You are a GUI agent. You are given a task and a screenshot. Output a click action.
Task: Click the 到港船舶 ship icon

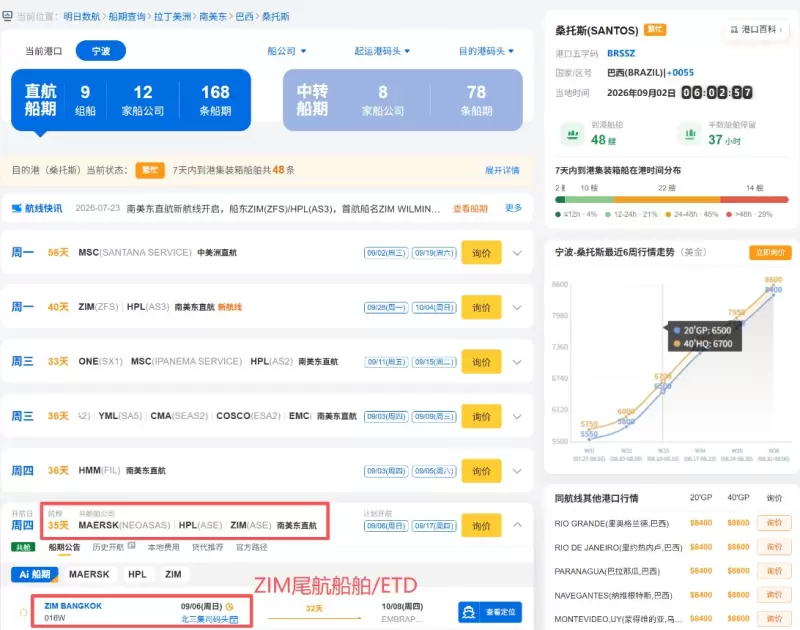(x=573, y=135)
